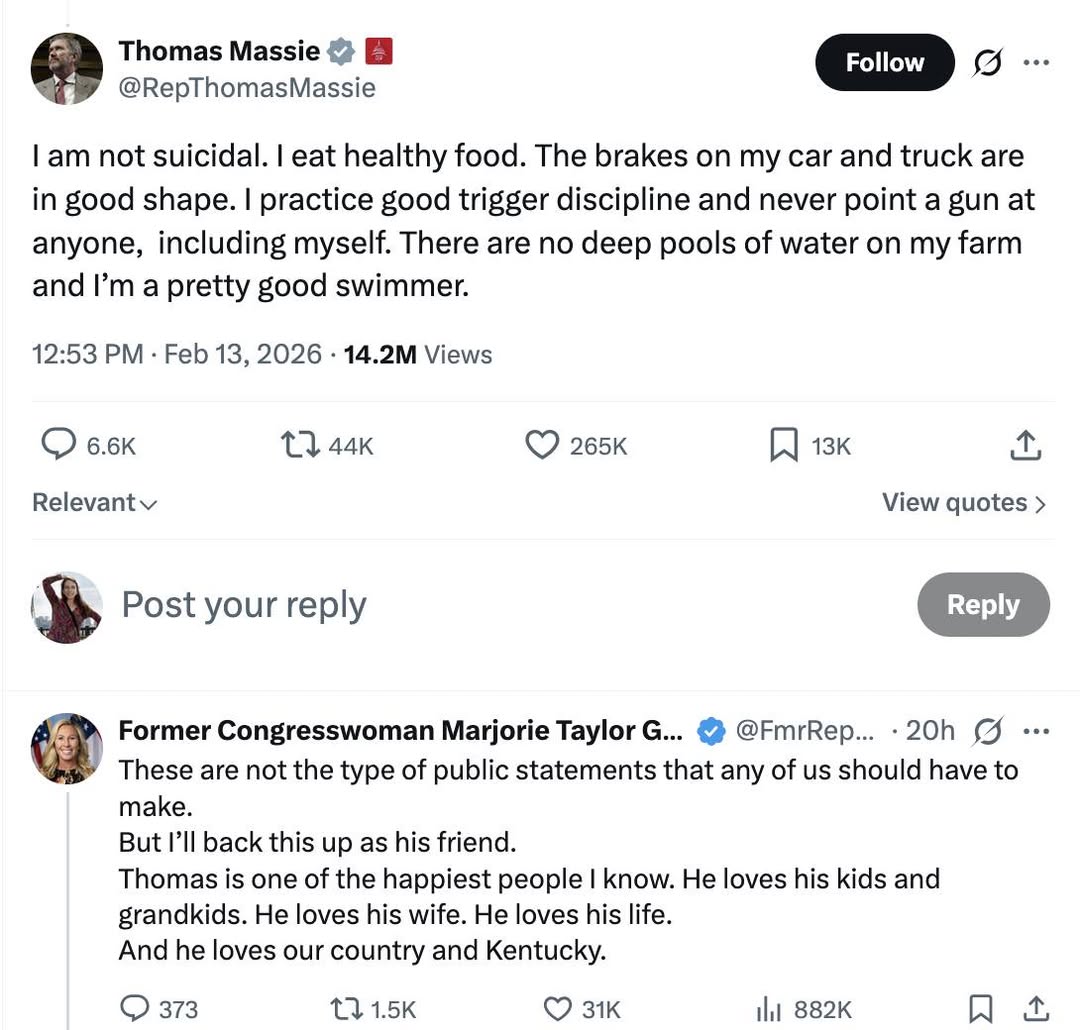1080x1030 pixels.
Task: Like Thomas Massie's post with heart icon
Action: coord(542,445)
